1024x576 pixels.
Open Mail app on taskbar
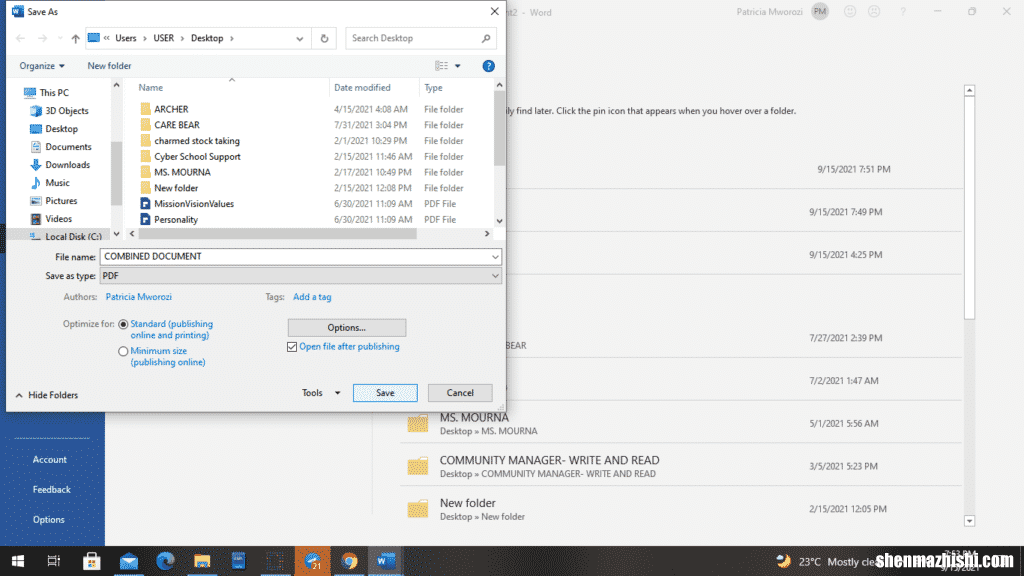tap(129, 561)
